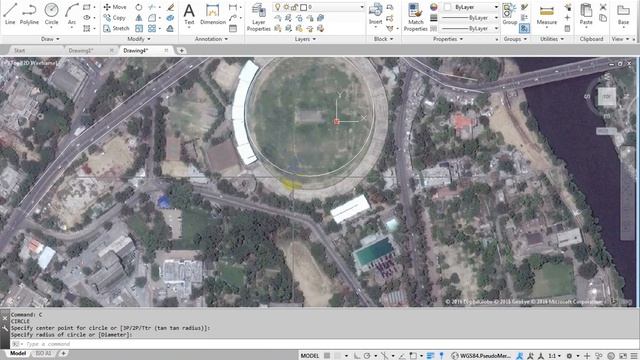Click the MODEL space button in status bar
This screenshot has height=360, width=640.
pyautogui.click(x=310, y=356)
